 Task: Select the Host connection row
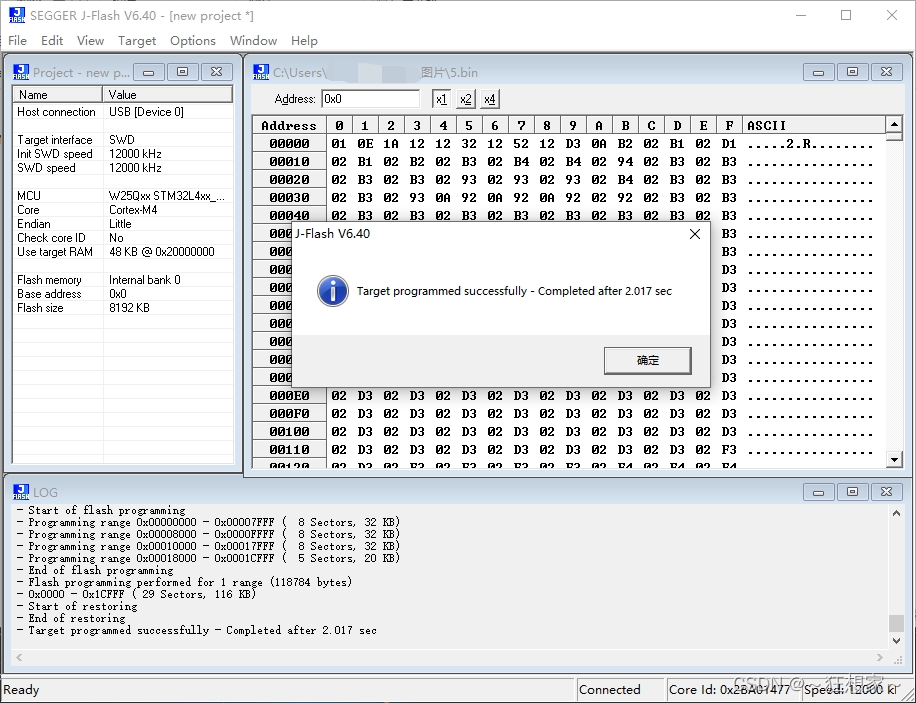tap(123, 112)
